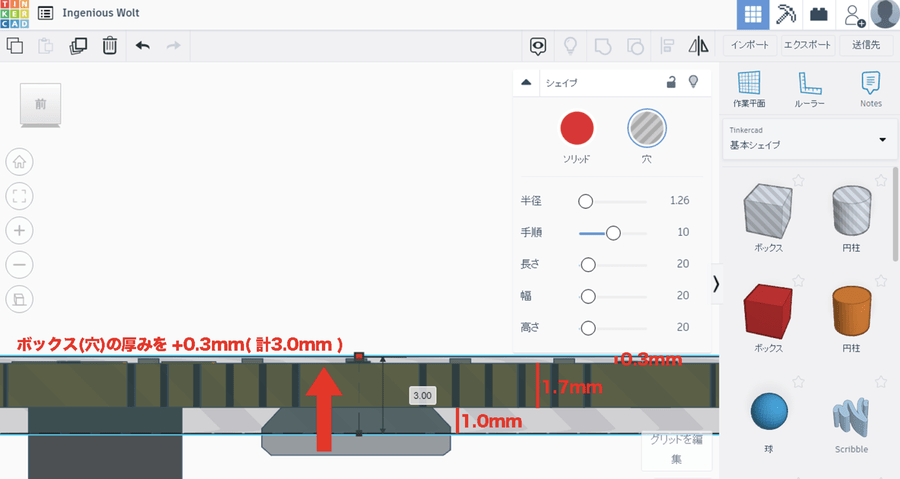The image size is (900, 479).
Task: Click the Paste toolbar icon
Action: click(46, 45)
